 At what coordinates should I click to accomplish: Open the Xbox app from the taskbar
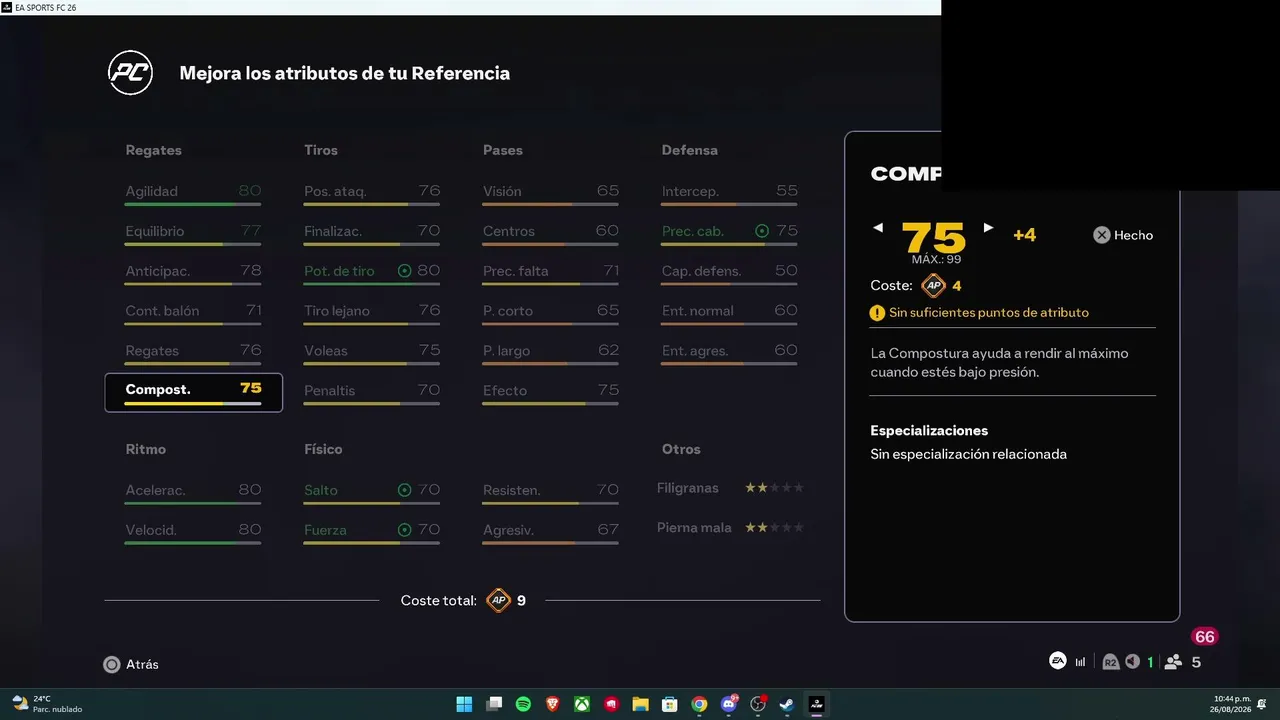click(582, 704)
